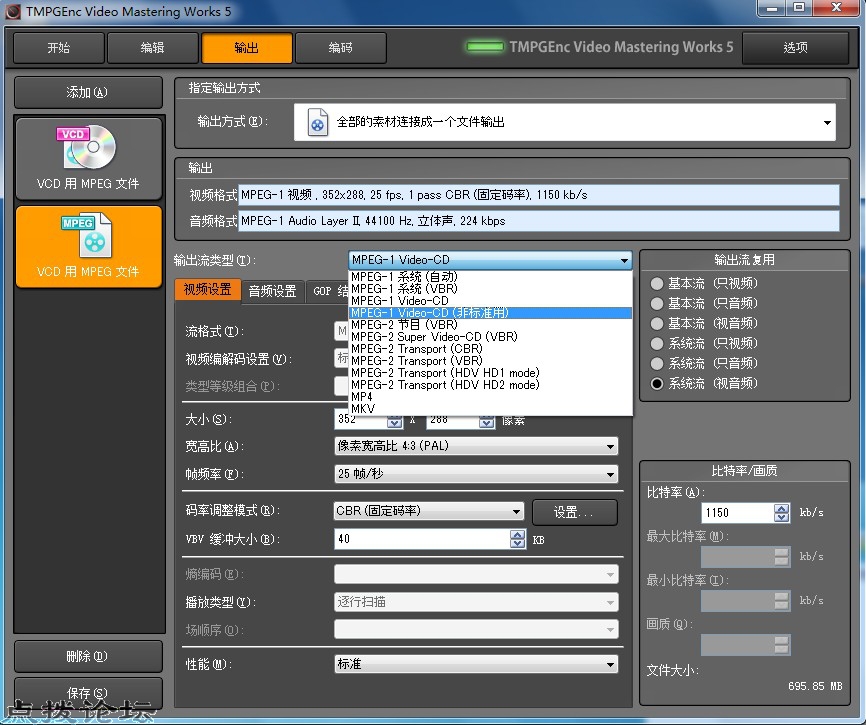Click the 添加 button
Screen dimensions: 866x725
(x=88, y=92)
